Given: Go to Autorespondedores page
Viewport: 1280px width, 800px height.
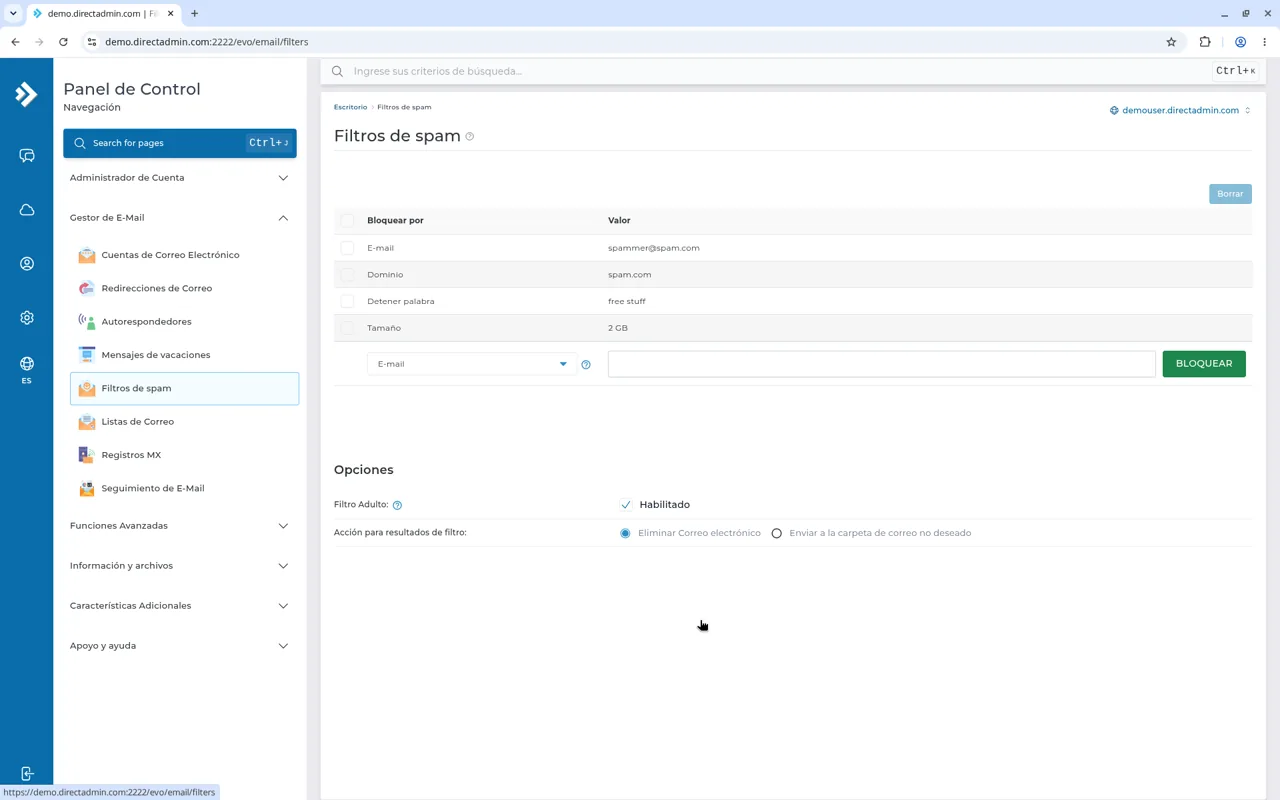Looking at the screenshot, I should [x=184, y=322].
